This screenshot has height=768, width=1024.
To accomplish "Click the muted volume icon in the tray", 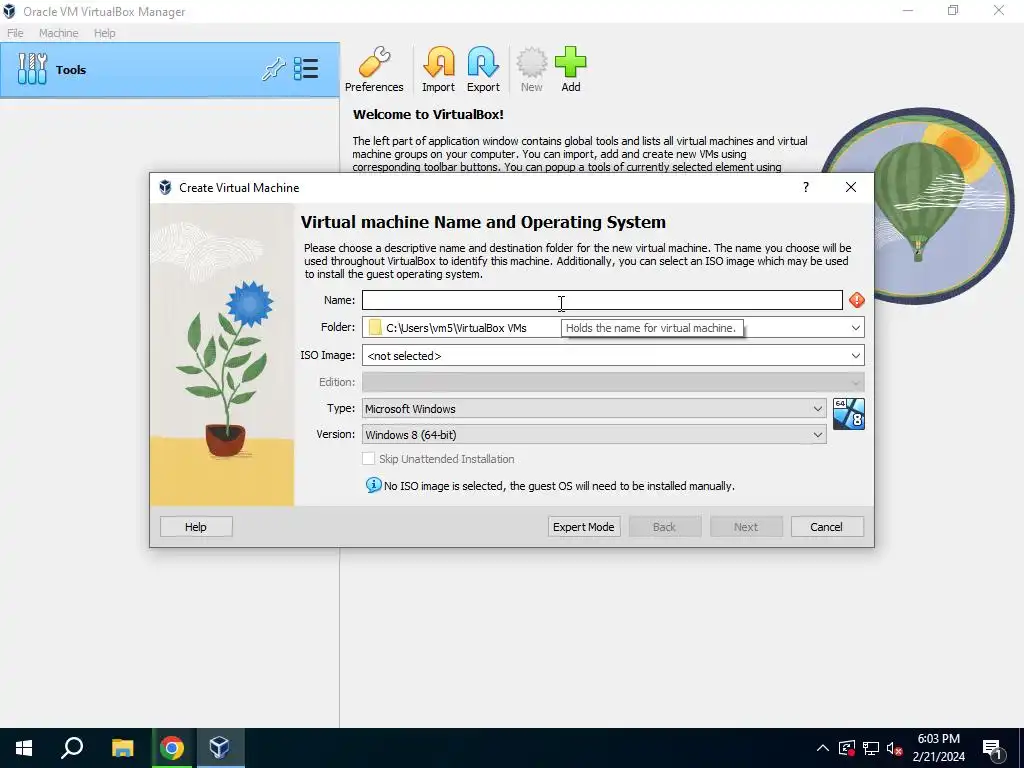I will [x=895, y=748].
